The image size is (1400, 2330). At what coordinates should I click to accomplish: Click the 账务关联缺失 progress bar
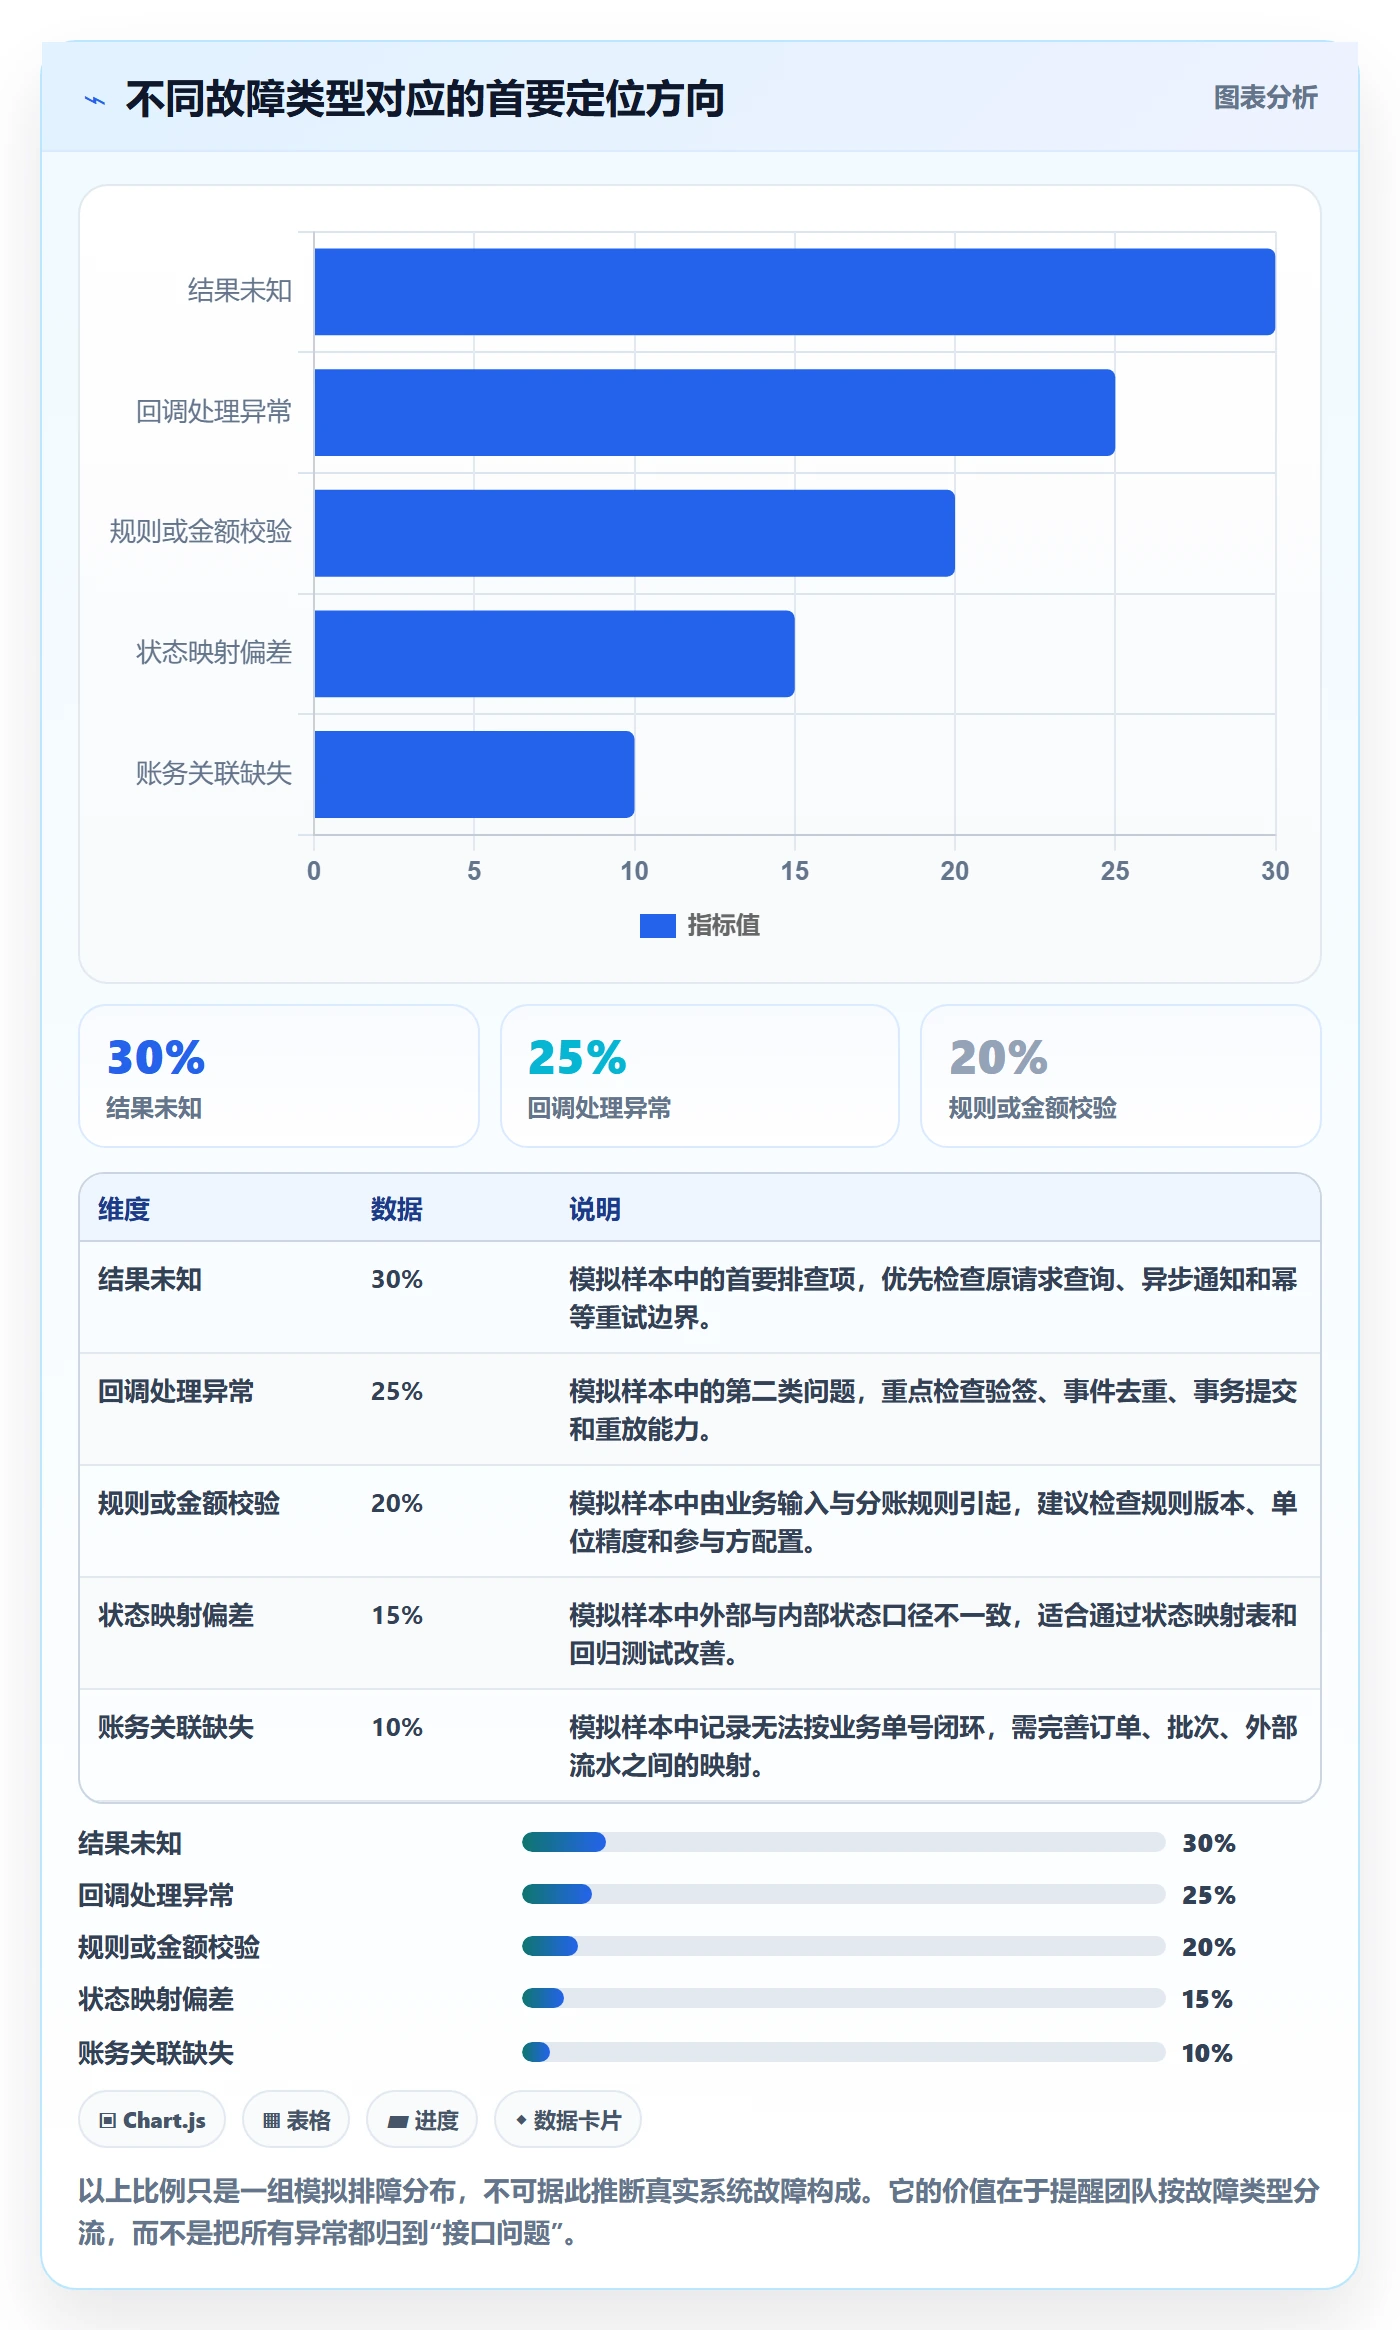click(844, 2052)
